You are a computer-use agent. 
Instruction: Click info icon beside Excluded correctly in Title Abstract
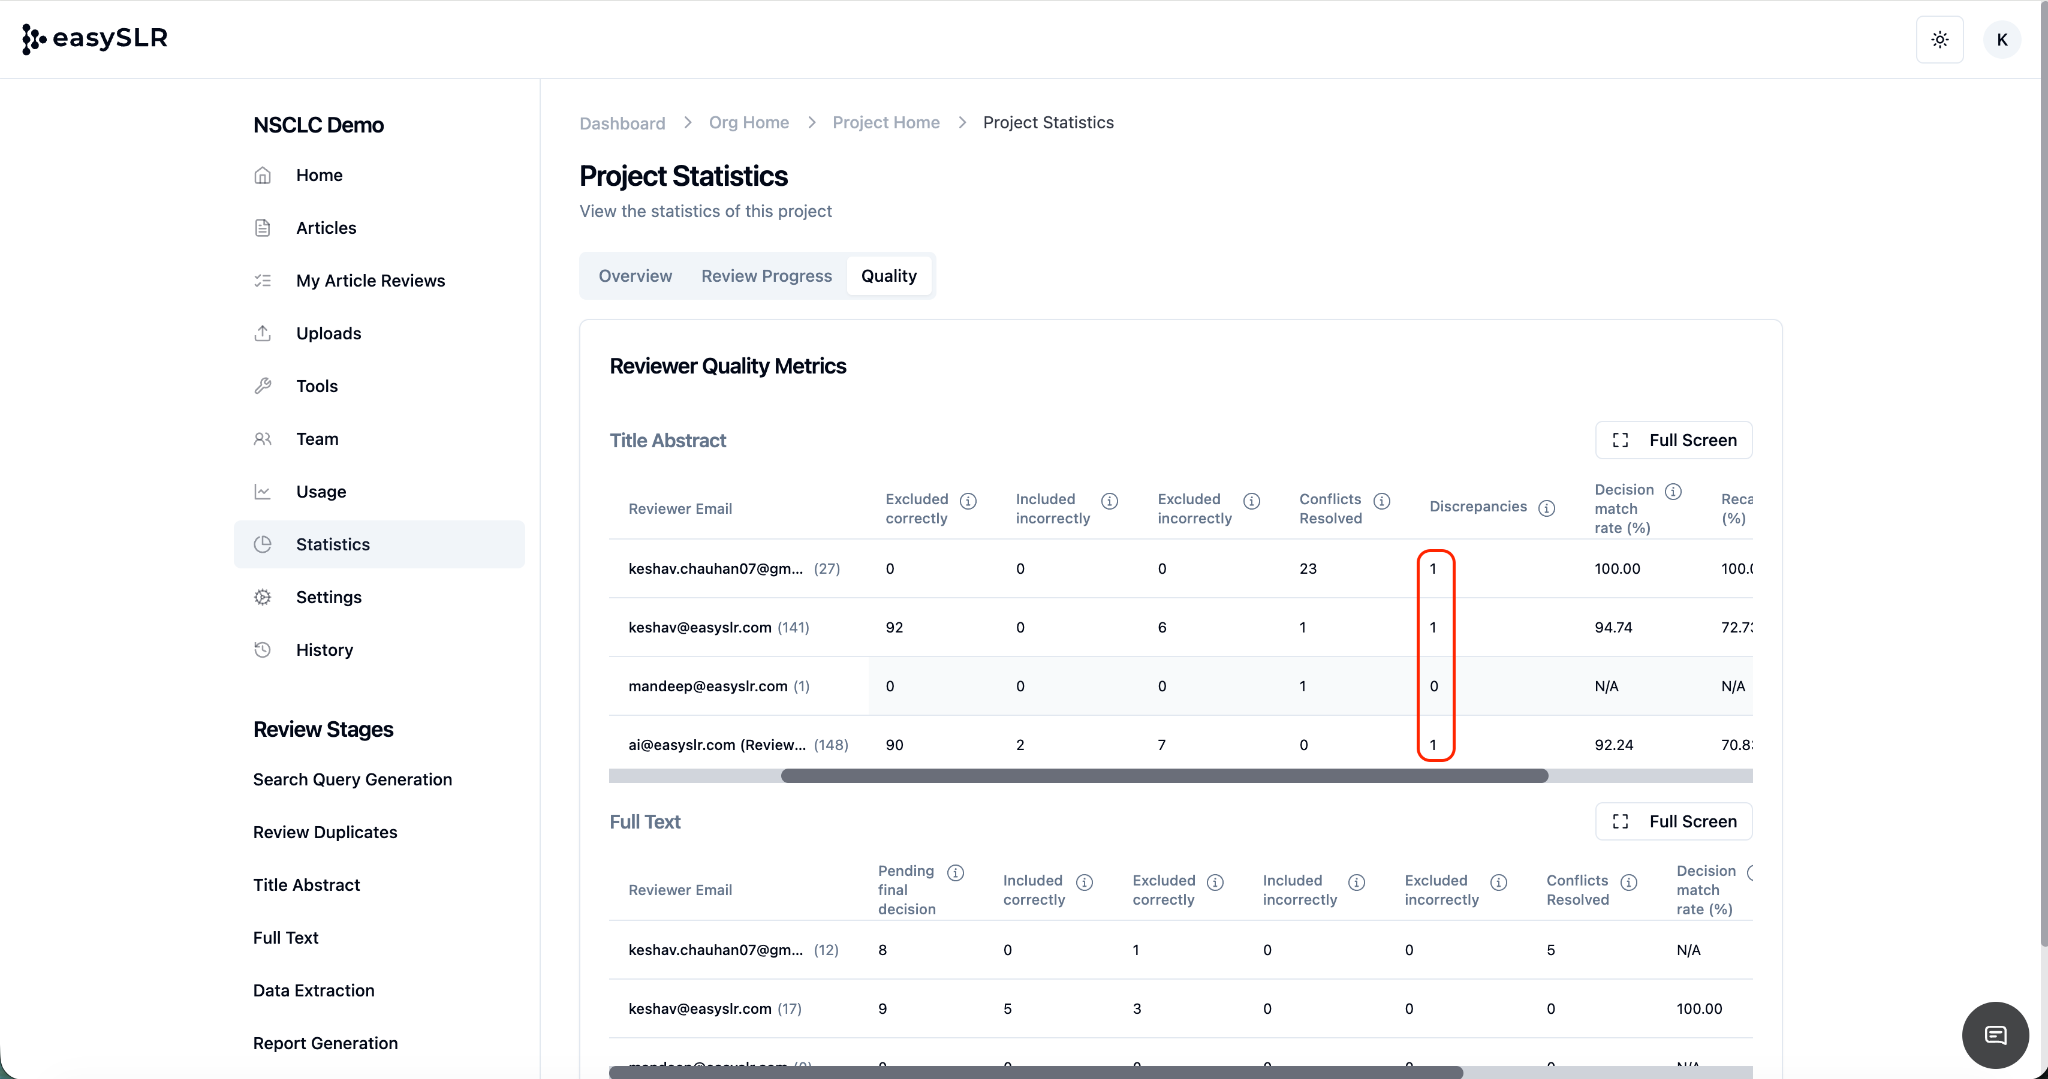tap(968, 501)
